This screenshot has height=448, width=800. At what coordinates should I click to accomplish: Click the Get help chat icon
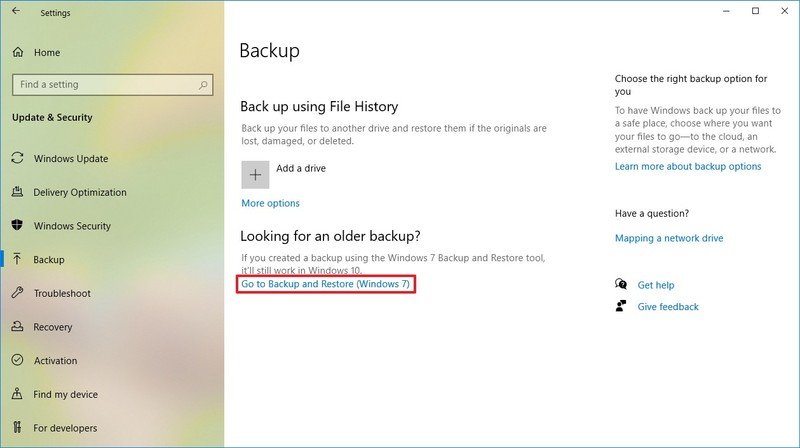pos(622,285)
